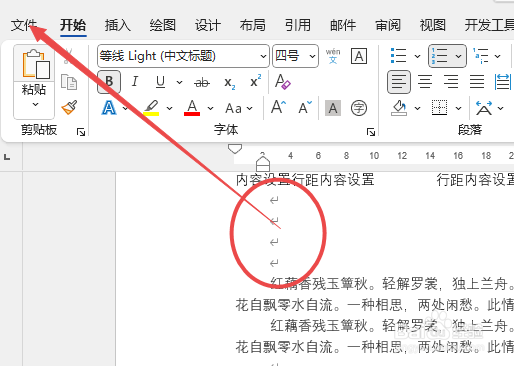This screenshot has height=366, width=514.
Task: Switch to the 设计 (Design) tab
Action: click(208, 25)
